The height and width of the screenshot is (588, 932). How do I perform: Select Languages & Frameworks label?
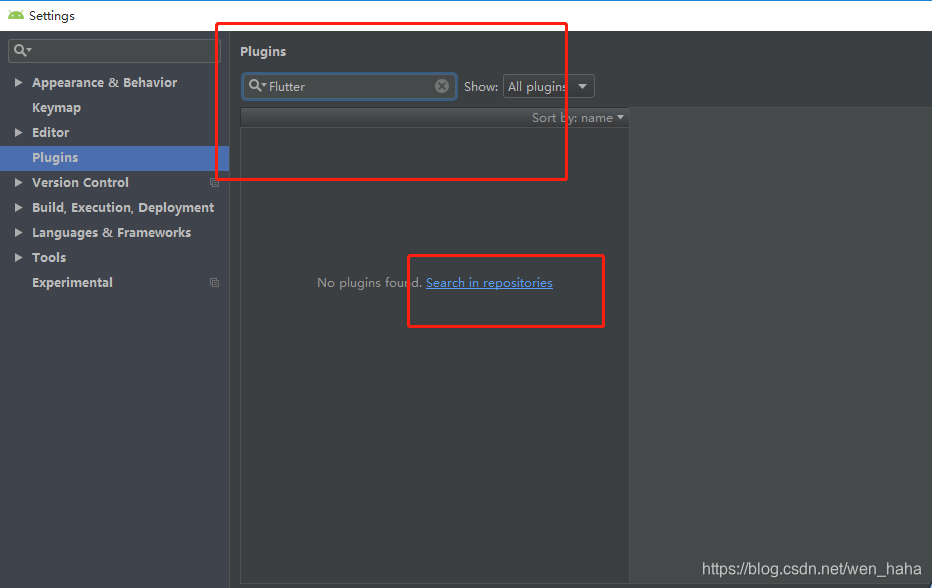112,232
